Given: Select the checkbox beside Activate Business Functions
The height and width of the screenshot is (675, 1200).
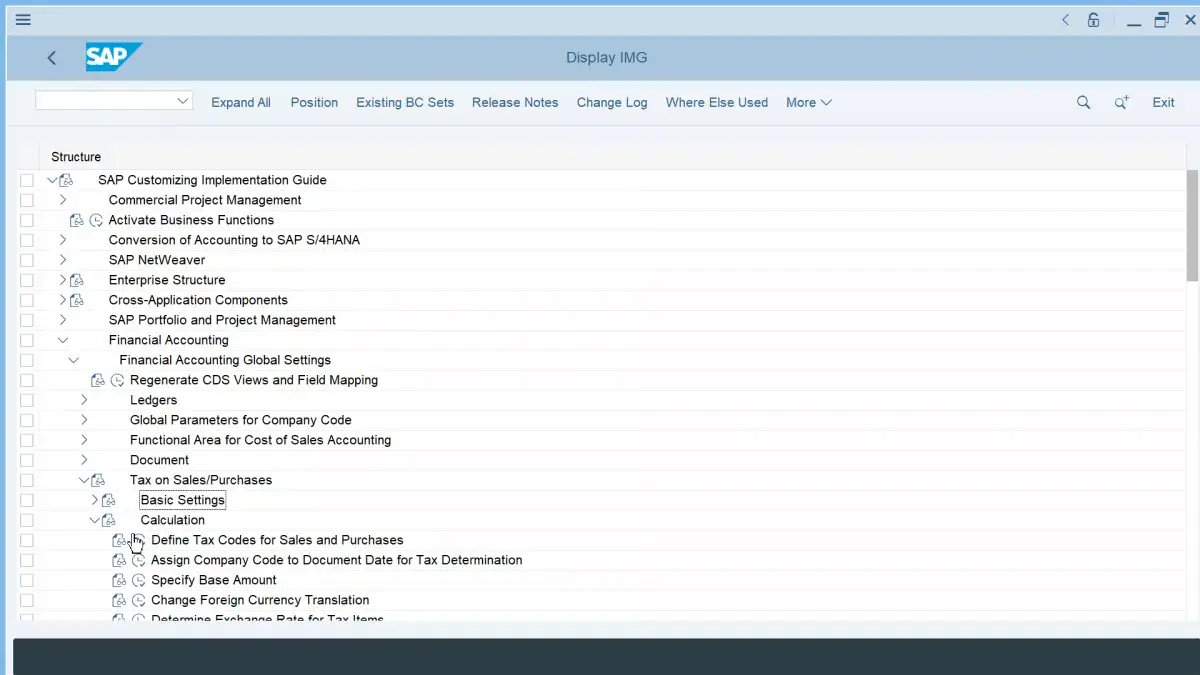Looking at the screenshot, I should [x=27, y=220].
